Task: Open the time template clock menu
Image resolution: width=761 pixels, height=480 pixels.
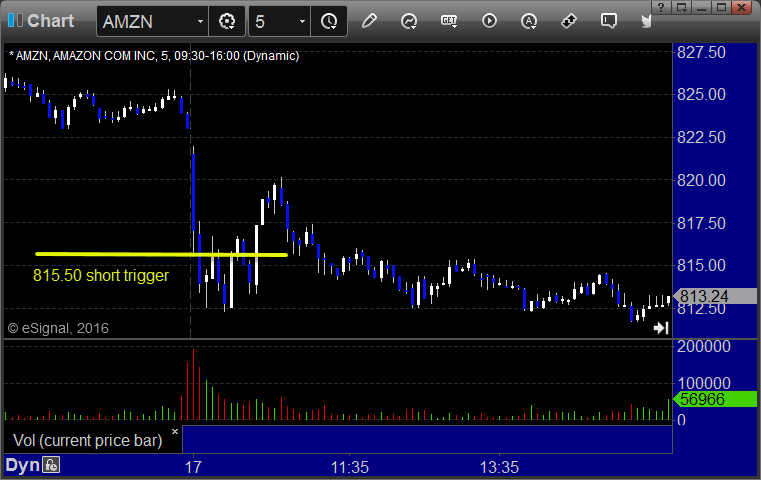Action: pyautogui.click(x=329, y=21)
